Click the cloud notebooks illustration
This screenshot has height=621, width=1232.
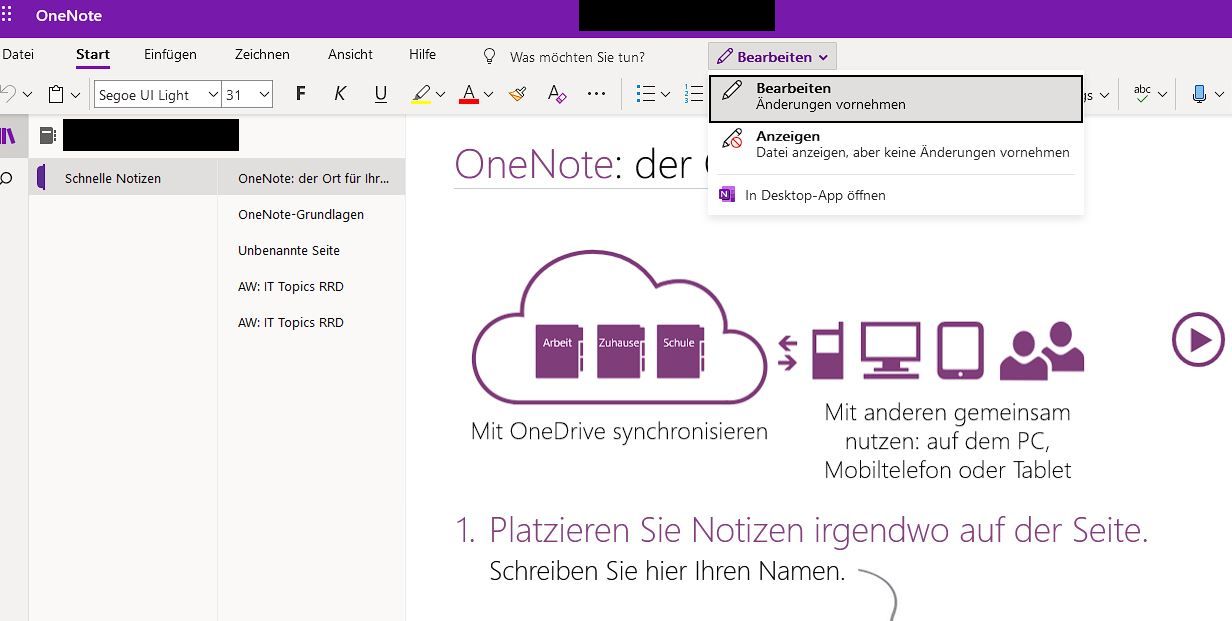pyautogui.click(x=620, y=327)
